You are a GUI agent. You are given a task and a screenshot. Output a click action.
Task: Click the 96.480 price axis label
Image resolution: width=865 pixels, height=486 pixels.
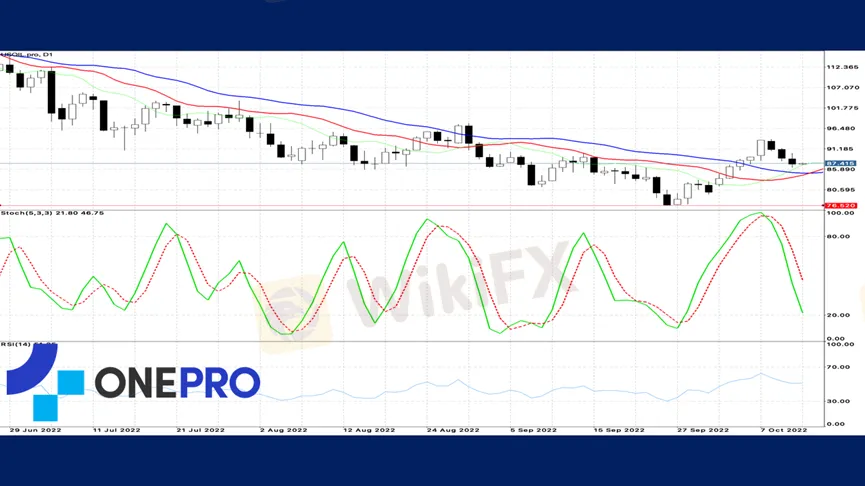coord(840,129)
